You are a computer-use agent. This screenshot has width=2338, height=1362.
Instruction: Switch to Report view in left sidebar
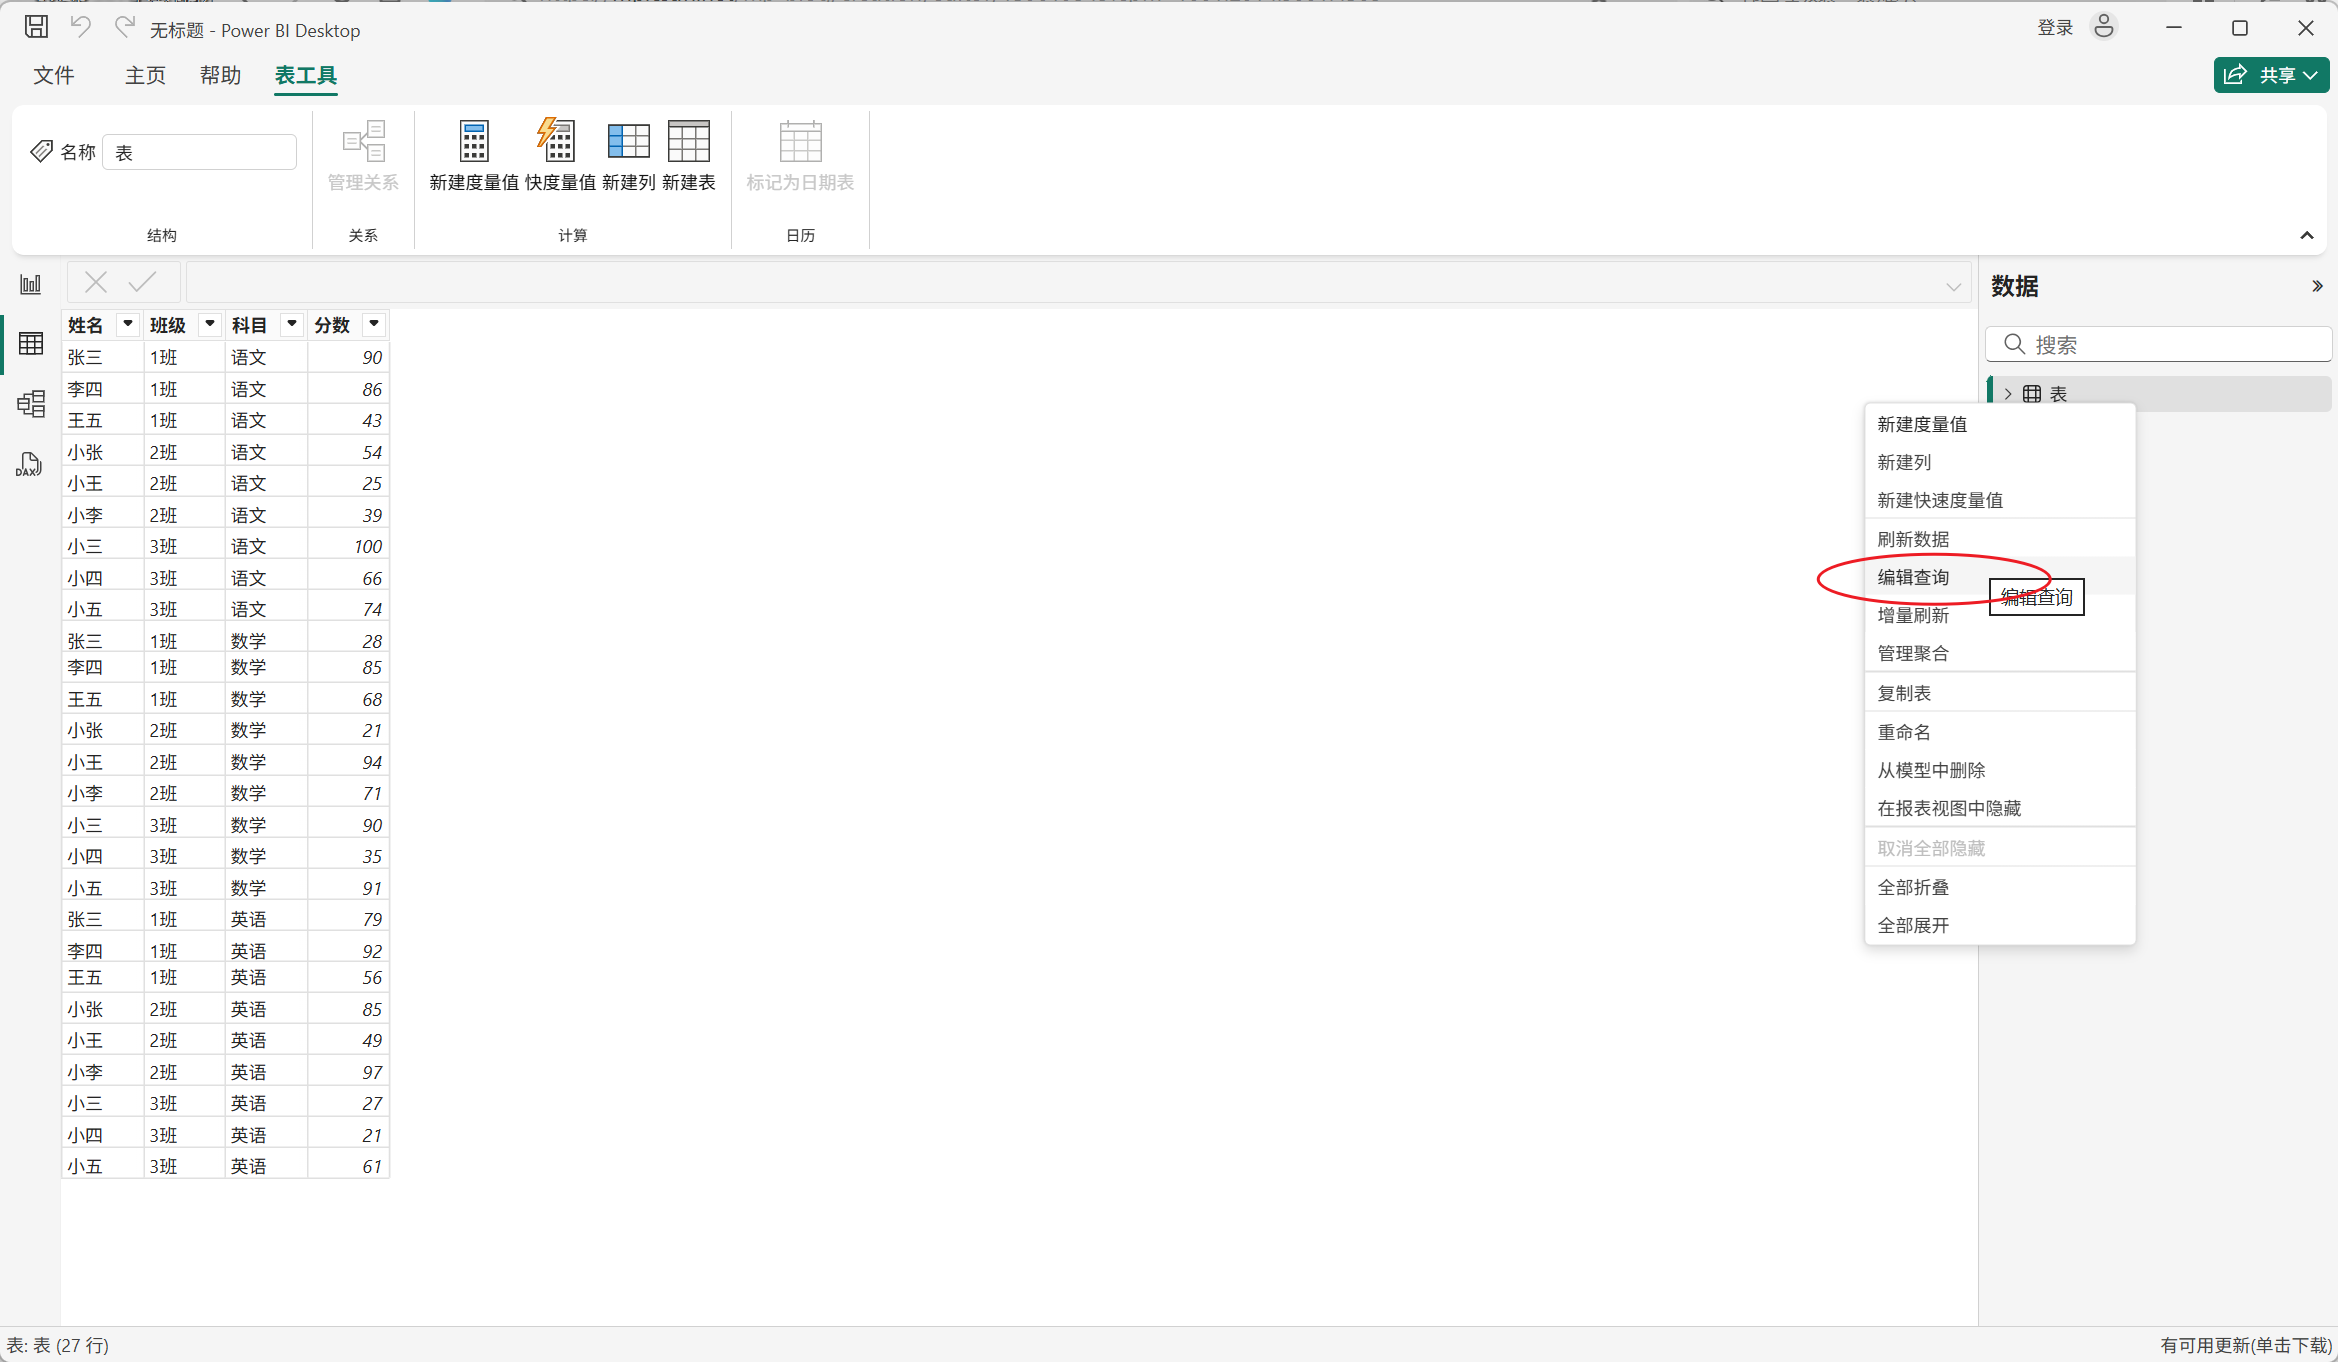31,285
